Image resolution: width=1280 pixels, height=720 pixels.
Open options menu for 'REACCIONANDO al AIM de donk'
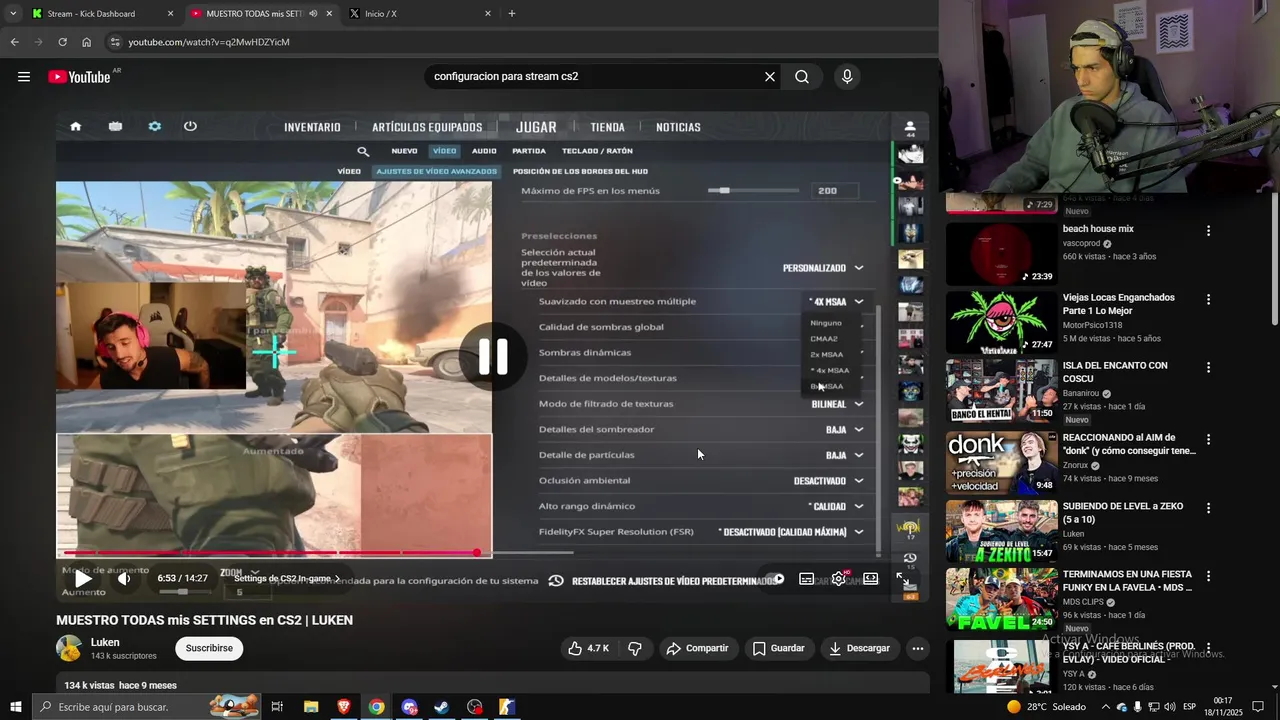click(x=1208, y=439)
